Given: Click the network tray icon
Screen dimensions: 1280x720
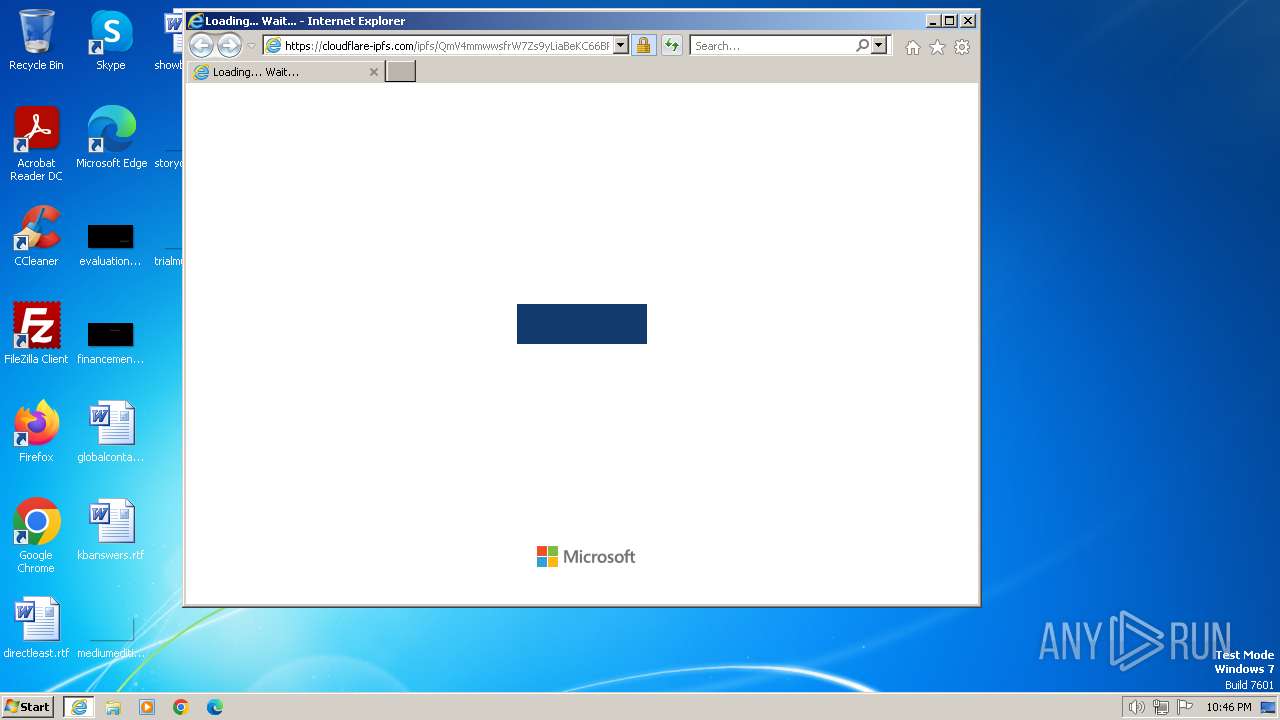Looking at the screenshot, I should [1161, 707].
